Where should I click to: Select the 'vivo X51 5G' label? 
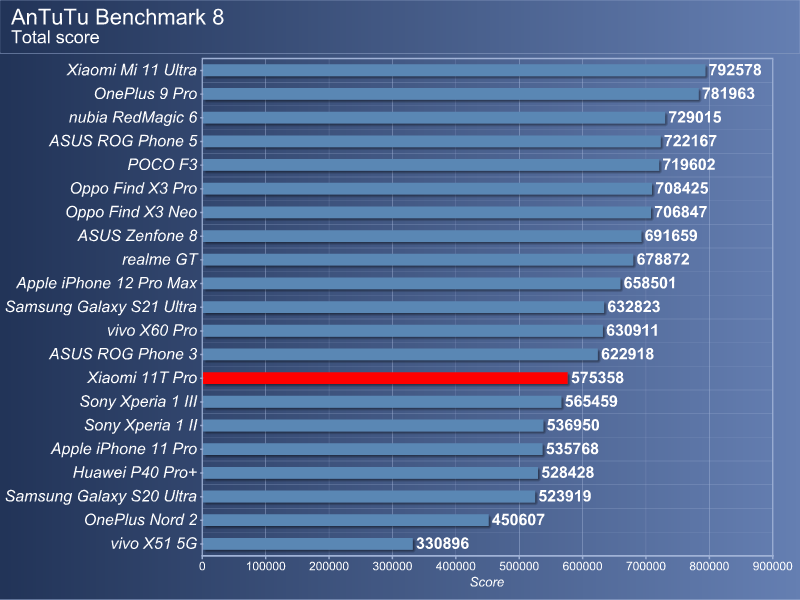coord(154,544)
